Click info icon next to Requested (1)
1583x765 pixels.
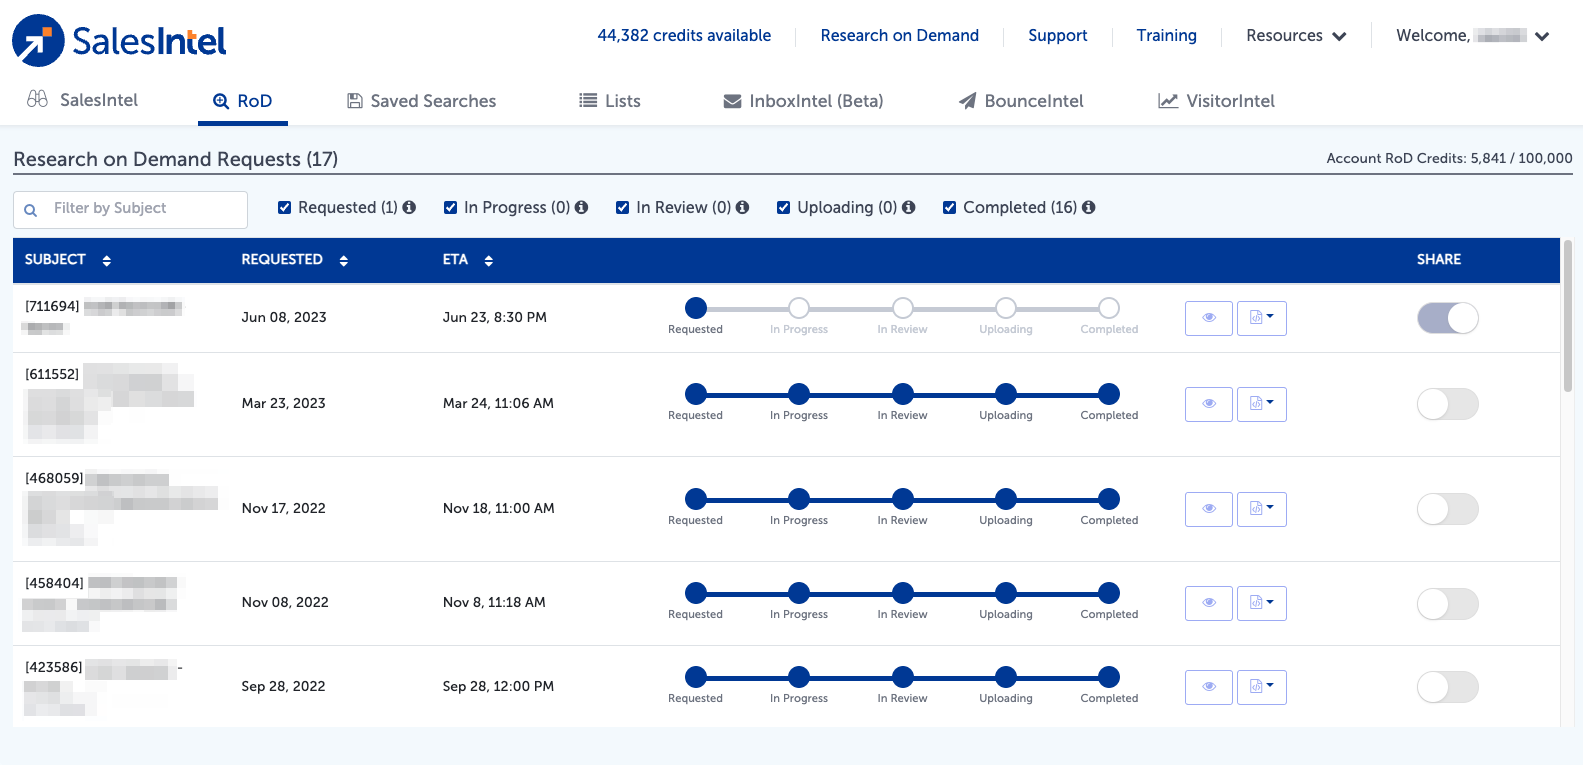pos(409,207)
